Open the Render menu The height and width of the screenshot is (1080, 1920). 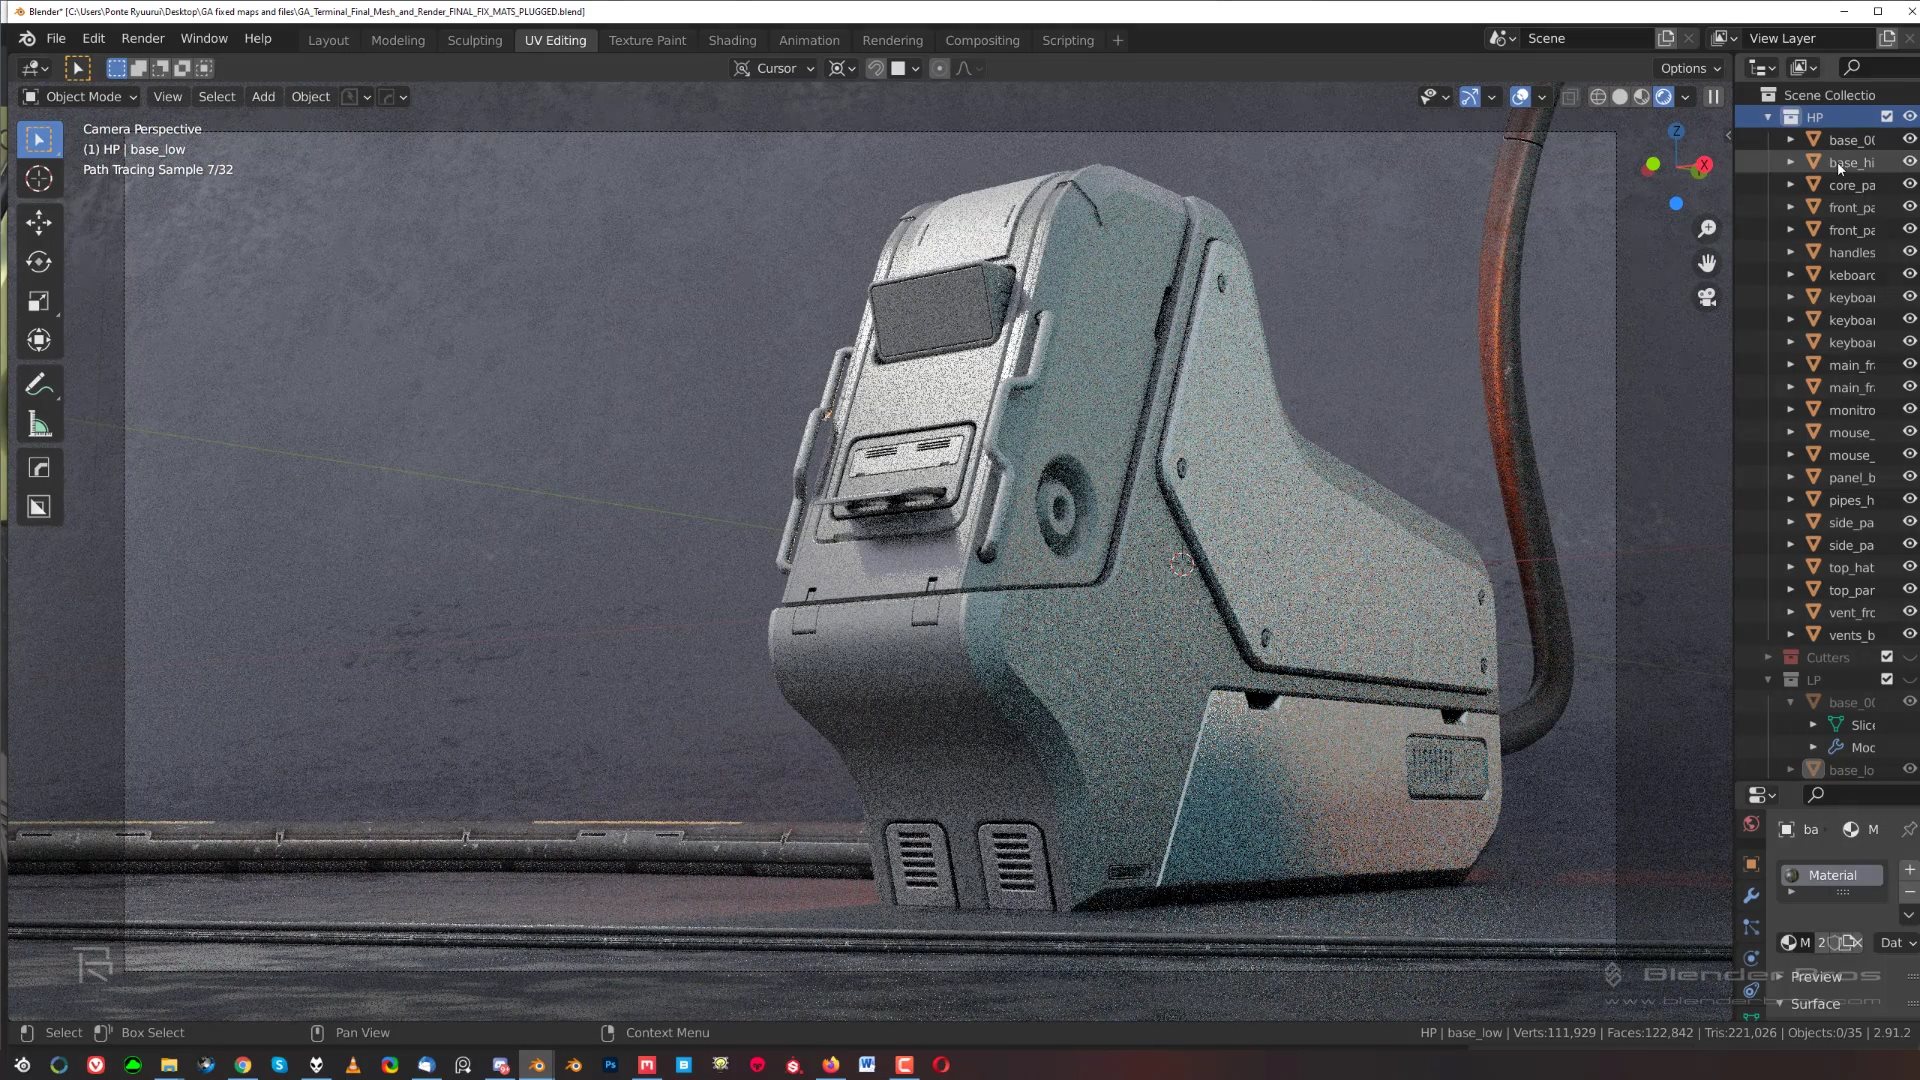click(x=142, y=38)
